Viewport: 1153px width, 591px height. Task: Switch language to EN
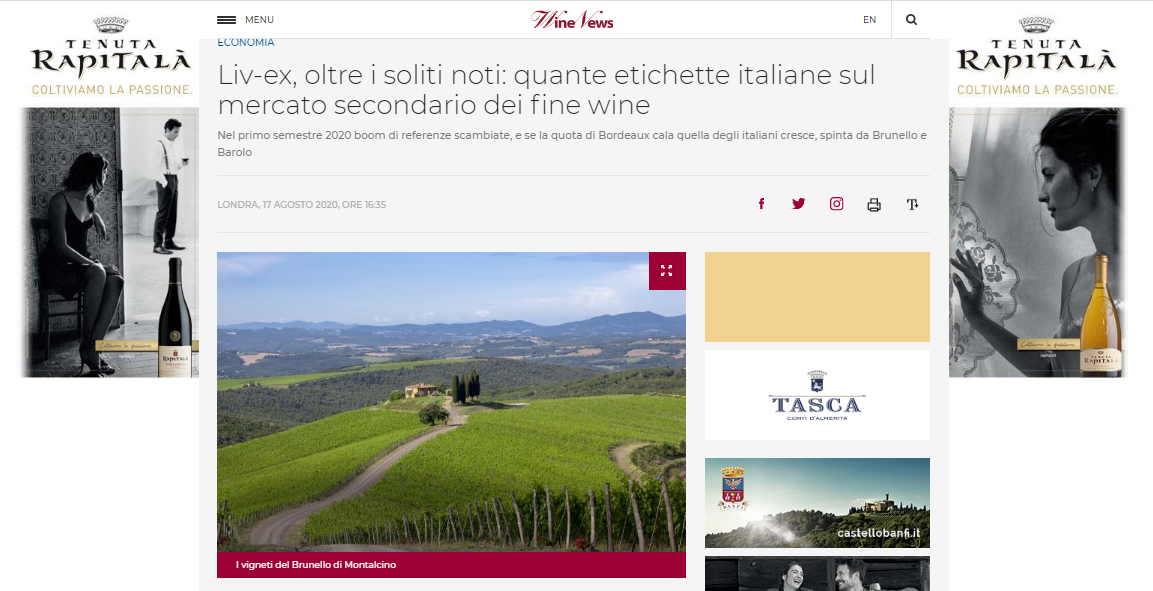(869, 20)
